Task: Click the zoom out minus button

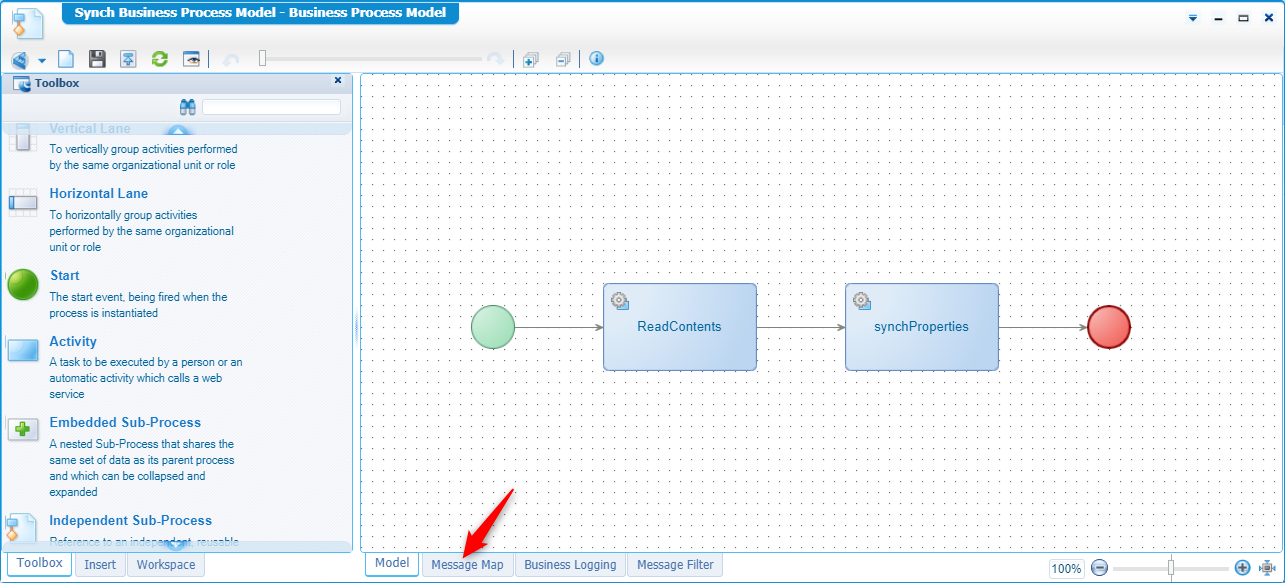Action: click(1099, 568)
